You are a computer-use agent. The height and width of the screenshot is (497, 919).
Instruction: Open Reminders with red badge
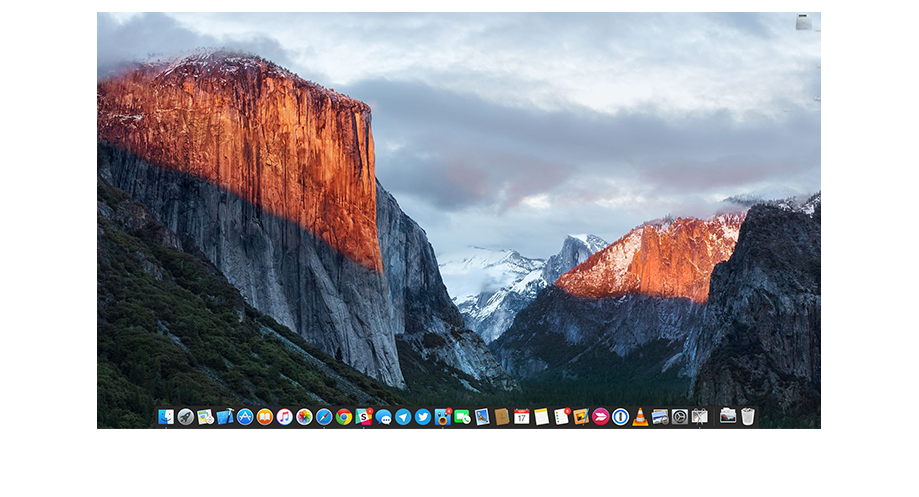[561, 417]
